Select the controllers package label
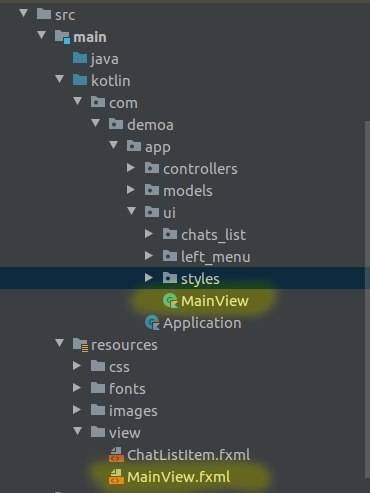Screen dimensions: 370x493 pos(200,169)
